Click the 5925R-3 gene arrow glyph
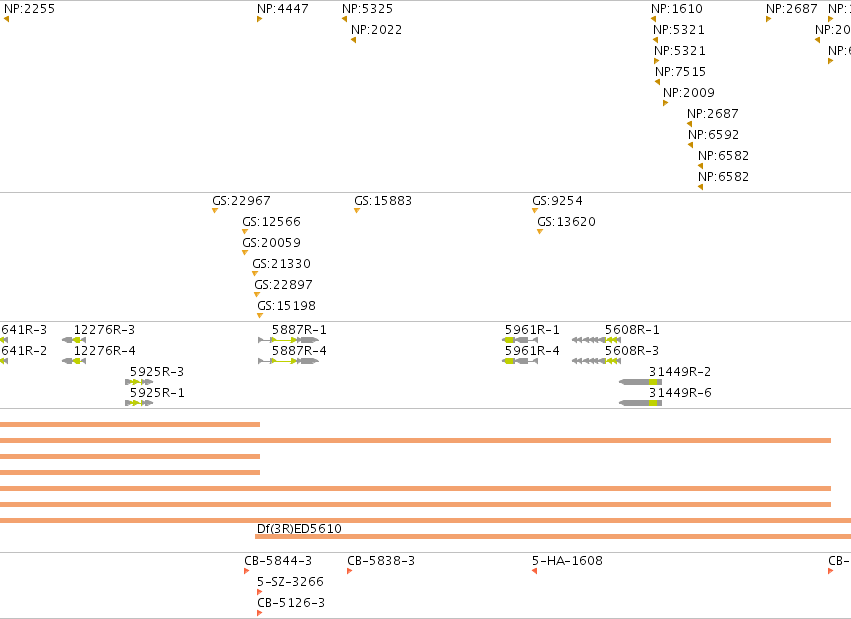This screenshot has height=619, width=851. [x=139, y=382]
